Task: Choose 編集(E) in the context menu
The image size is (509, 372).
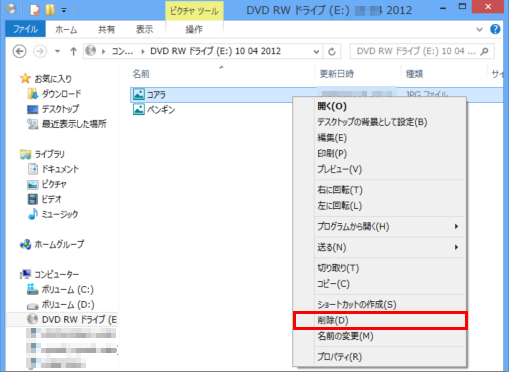Action: click(x=379, y=138)
